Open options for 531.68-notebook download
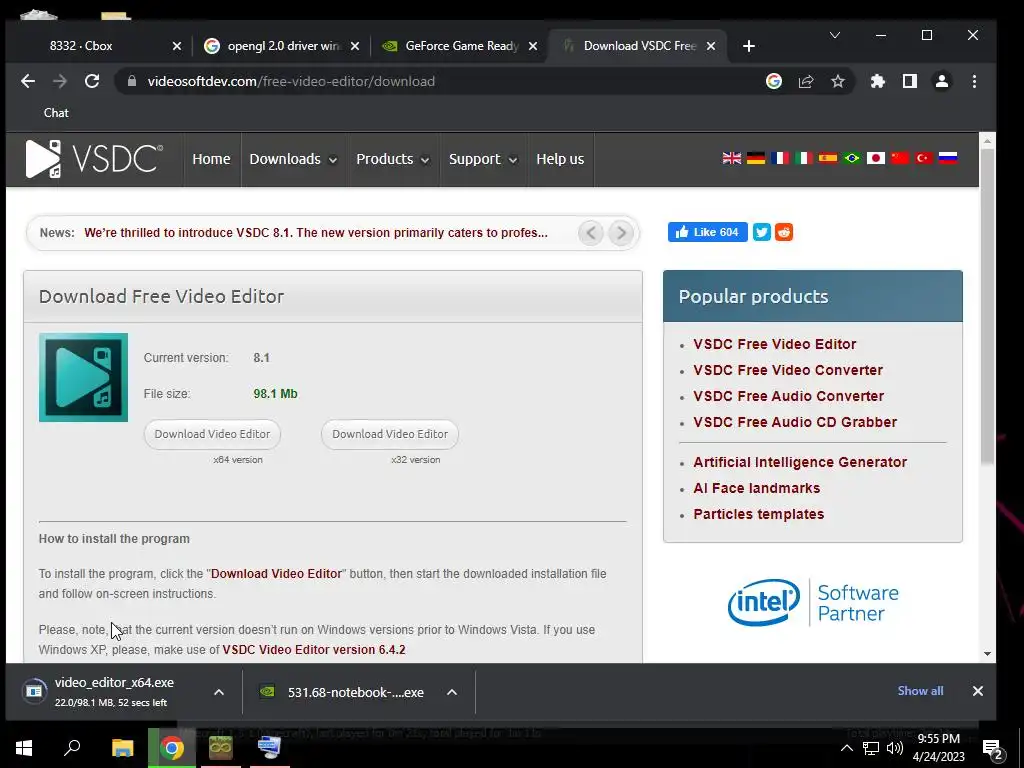Viewport: 1024px width, 768px height. (451, 692)
